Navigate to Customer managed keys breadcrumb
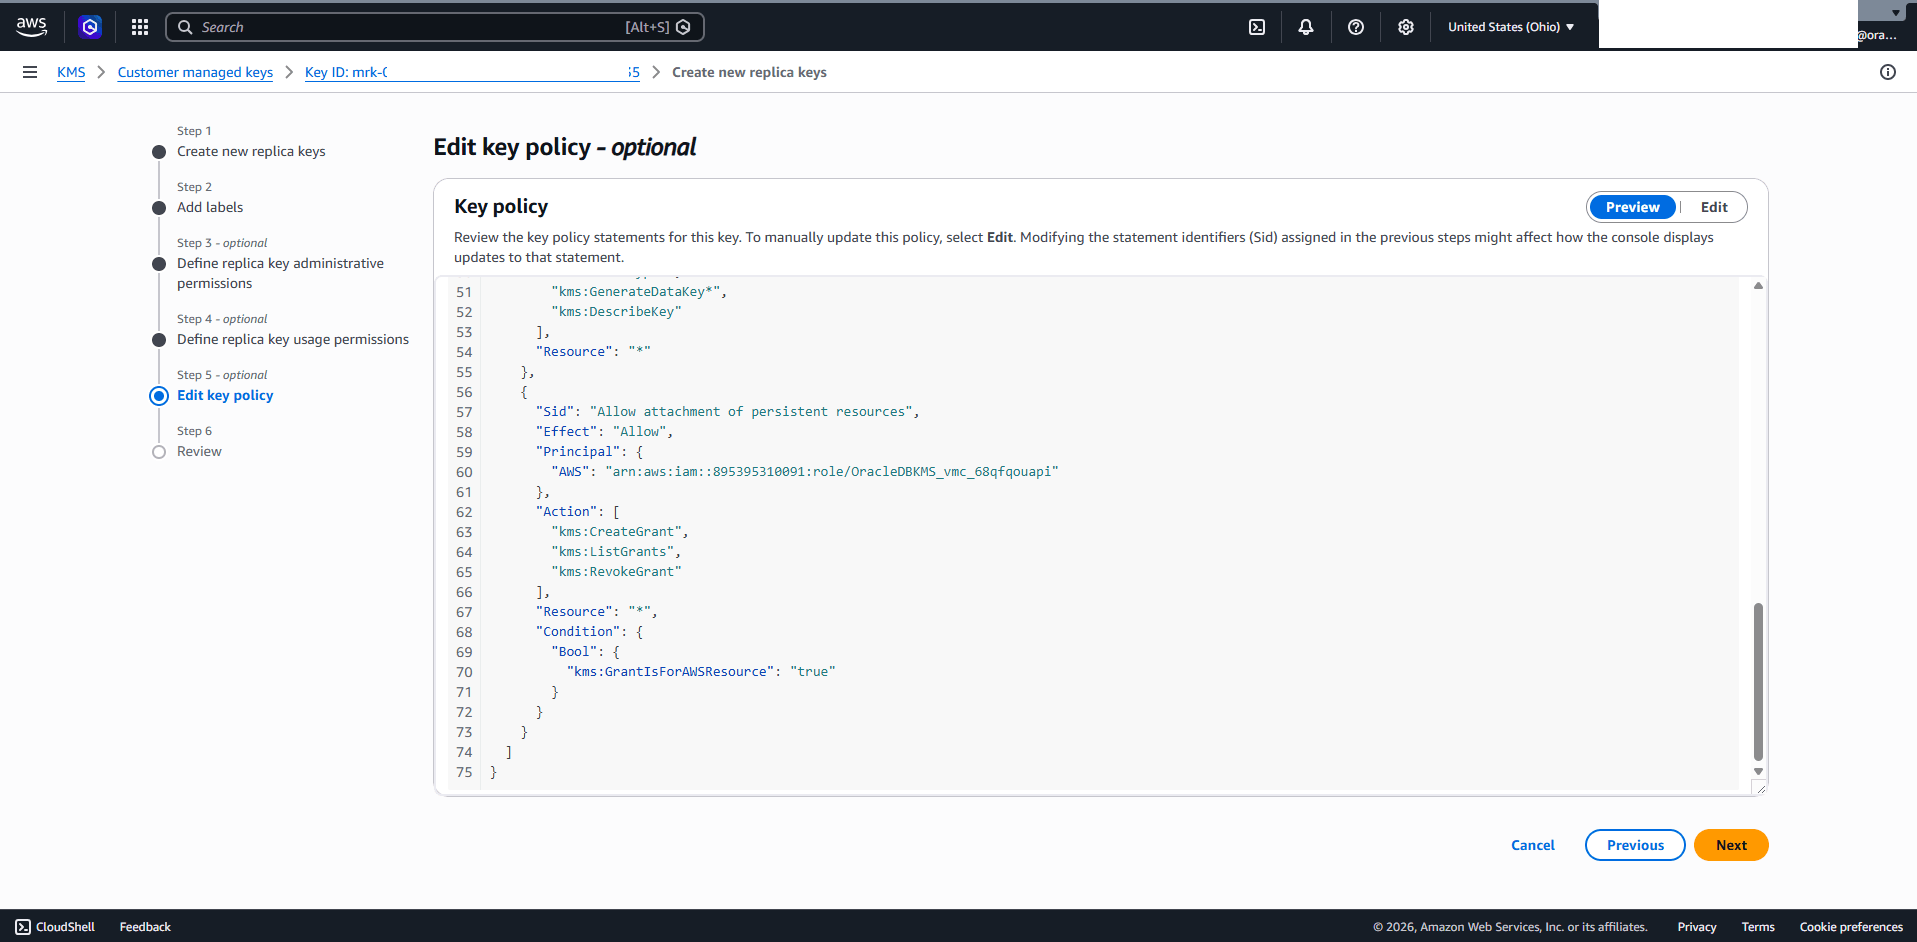This screenshot has width=1917, height=942. 195,72
